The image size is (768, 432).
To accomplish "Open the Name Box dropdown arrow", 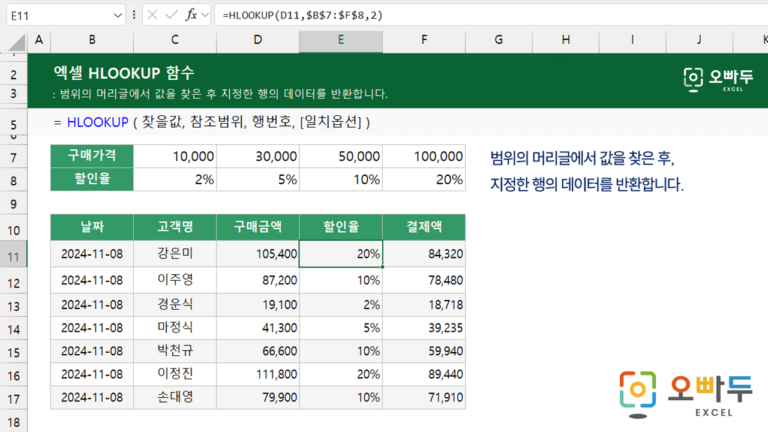I will point(118,16).
